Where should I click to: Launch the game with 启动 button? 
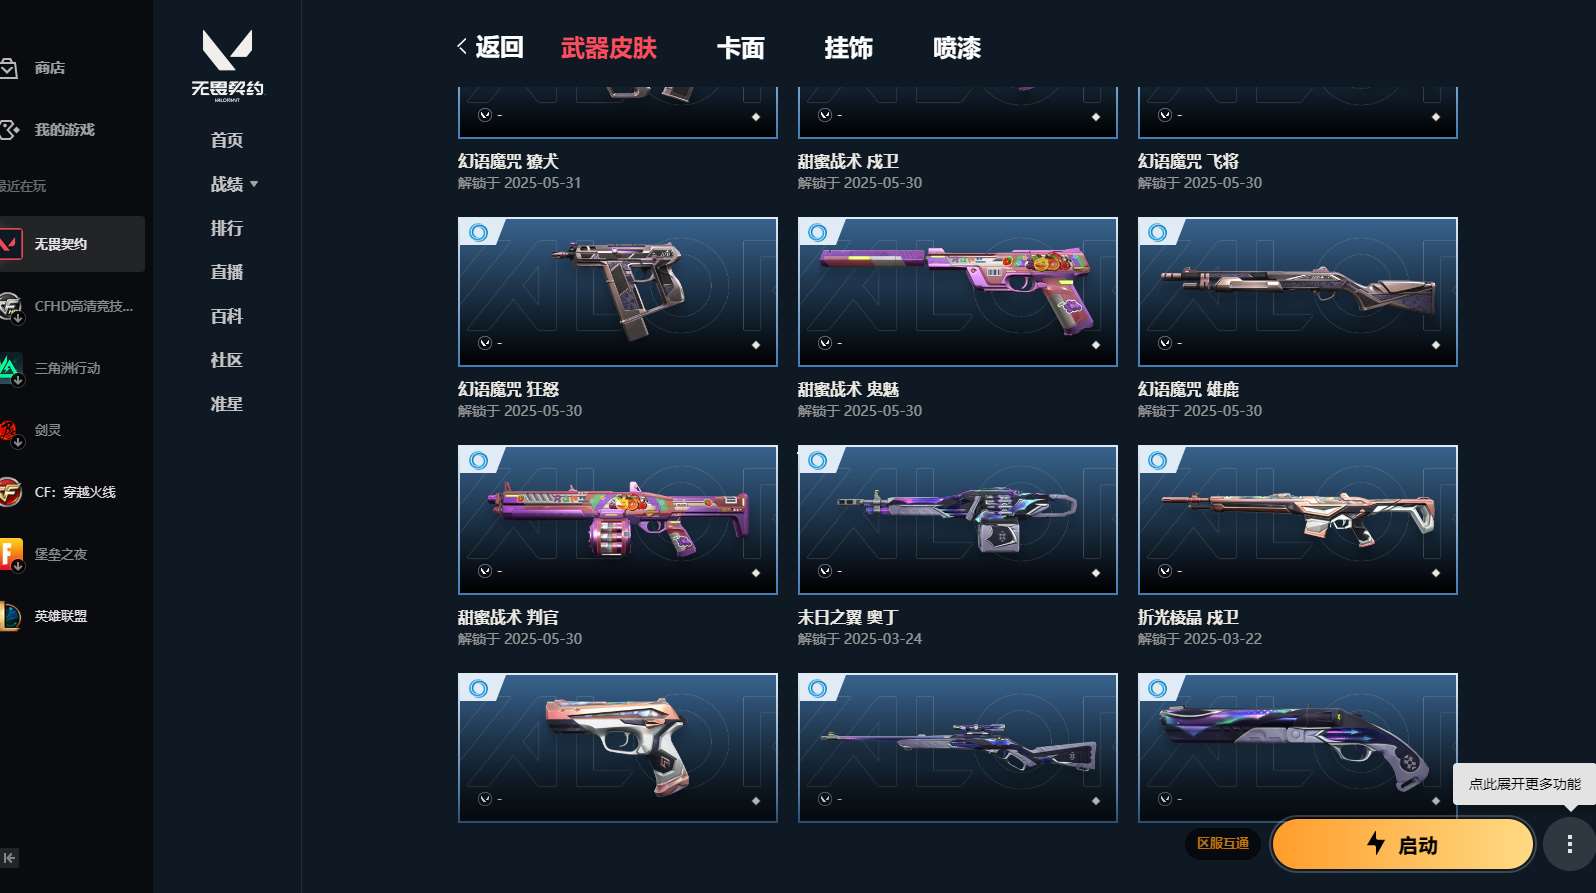pyautogui.click(x=1403, y=845)
